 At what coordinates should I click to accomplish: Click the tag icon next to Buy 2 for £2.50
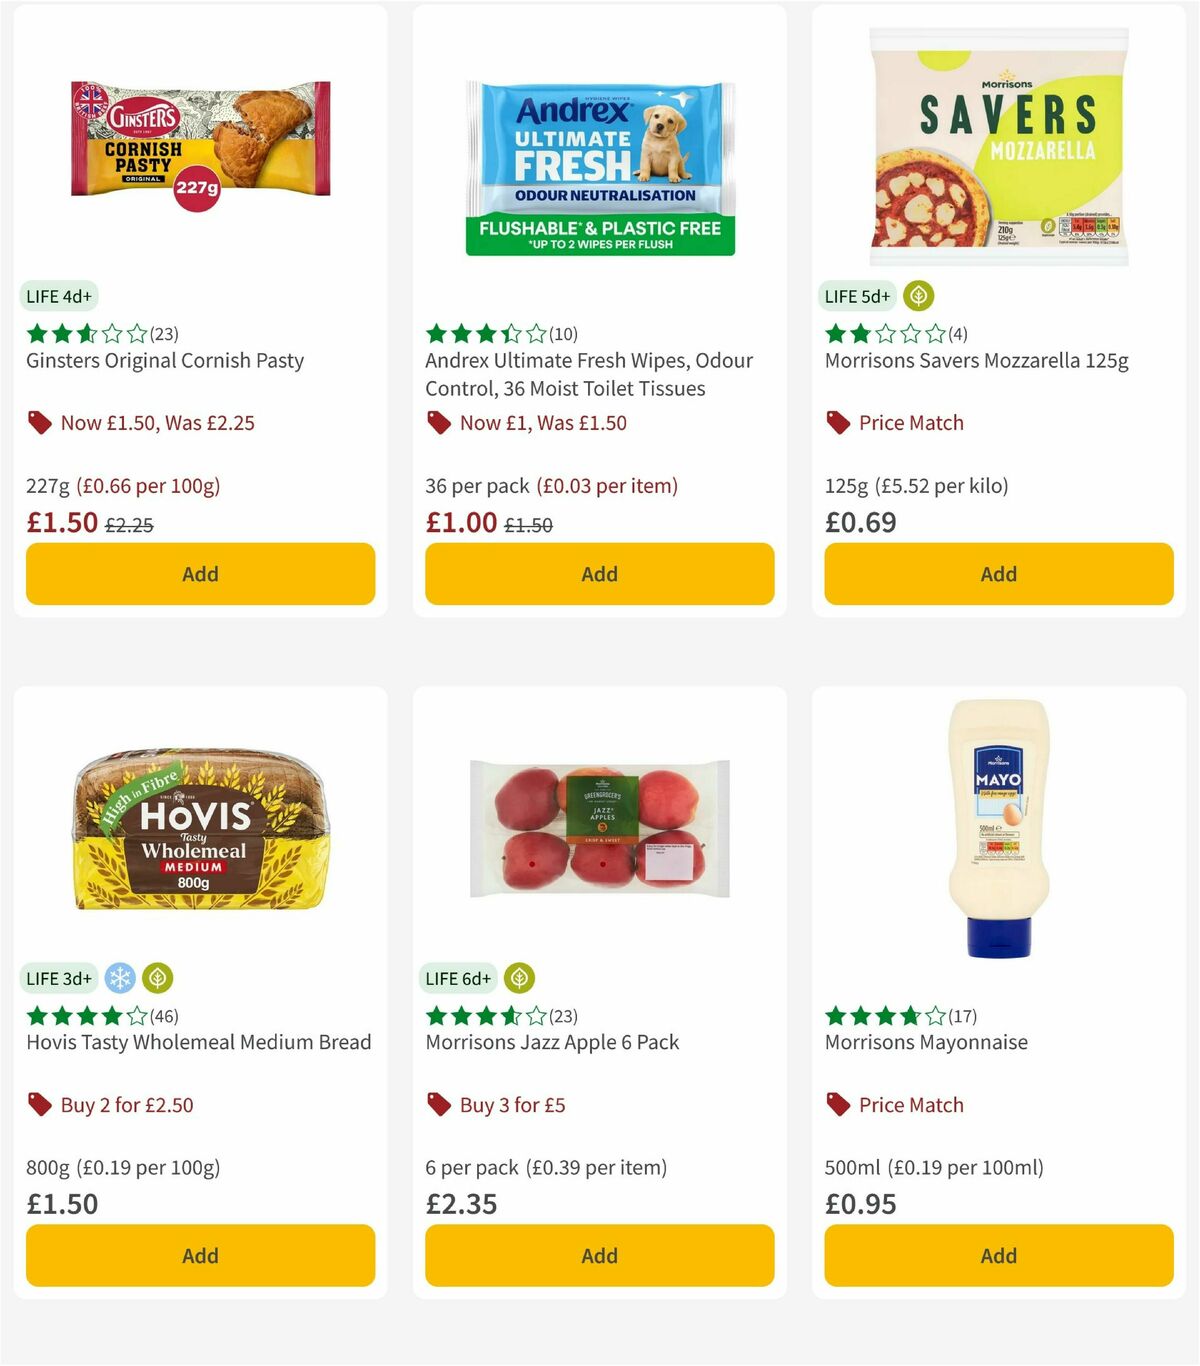[39, 1104]
